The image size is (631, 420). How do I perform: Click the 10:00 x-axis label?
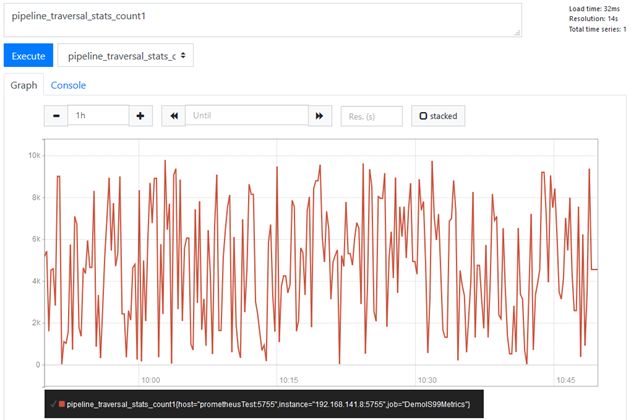point(151,380)
